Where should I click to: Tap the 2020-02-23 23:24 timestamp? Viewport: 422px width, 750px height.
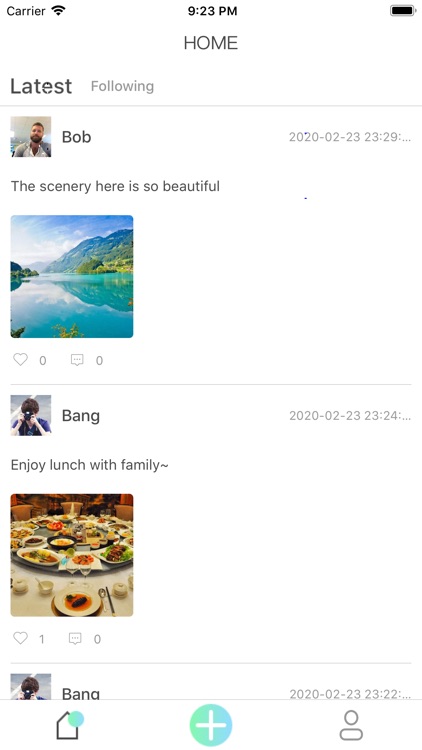point(350,416)
